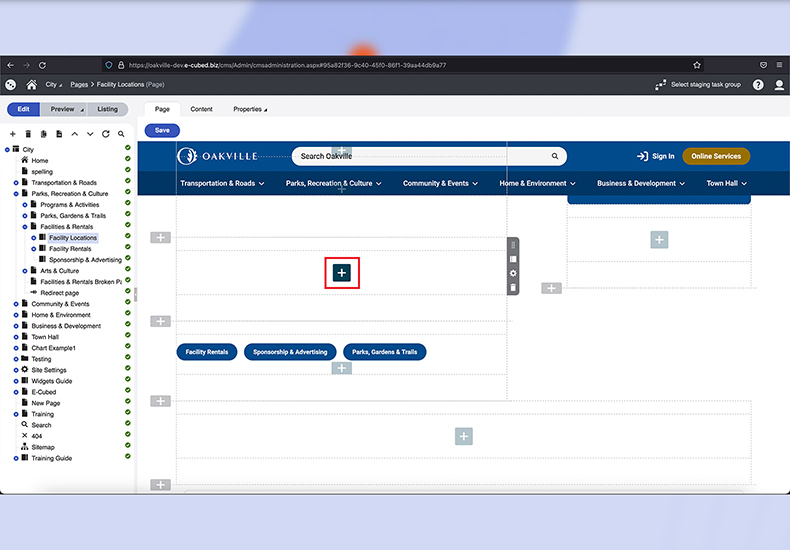Click the blue Save button
The height and width of the screenshot is (550, 790).
coord(162,130)
